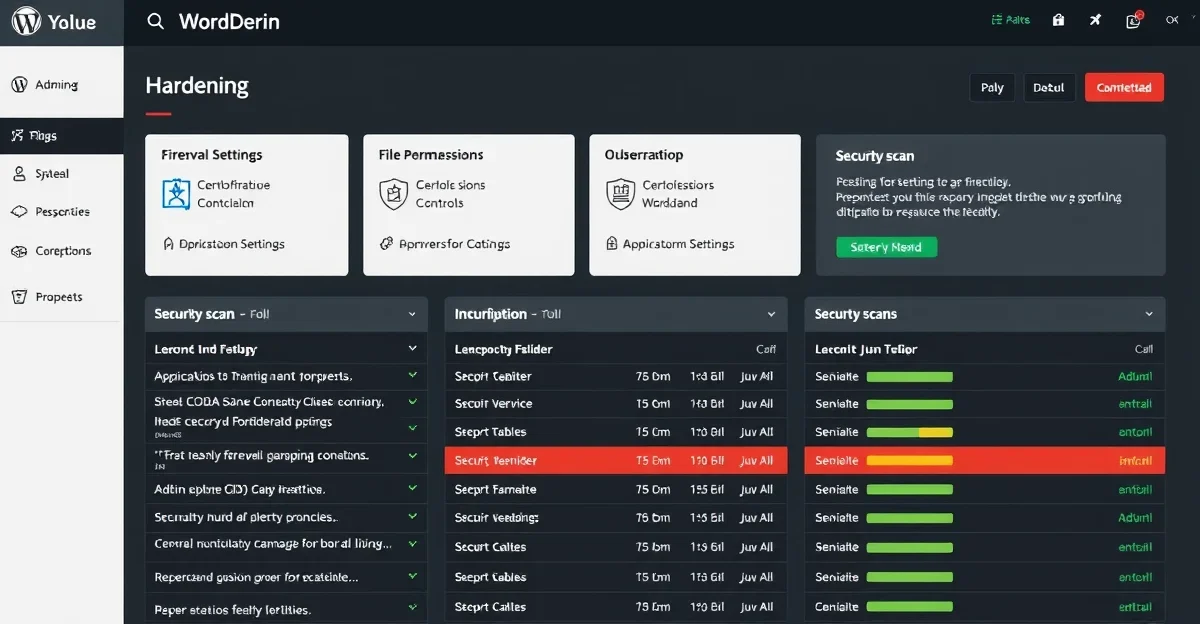Click the Lencpocty Falider column header

pyautogui.click(x=503, y=349)
